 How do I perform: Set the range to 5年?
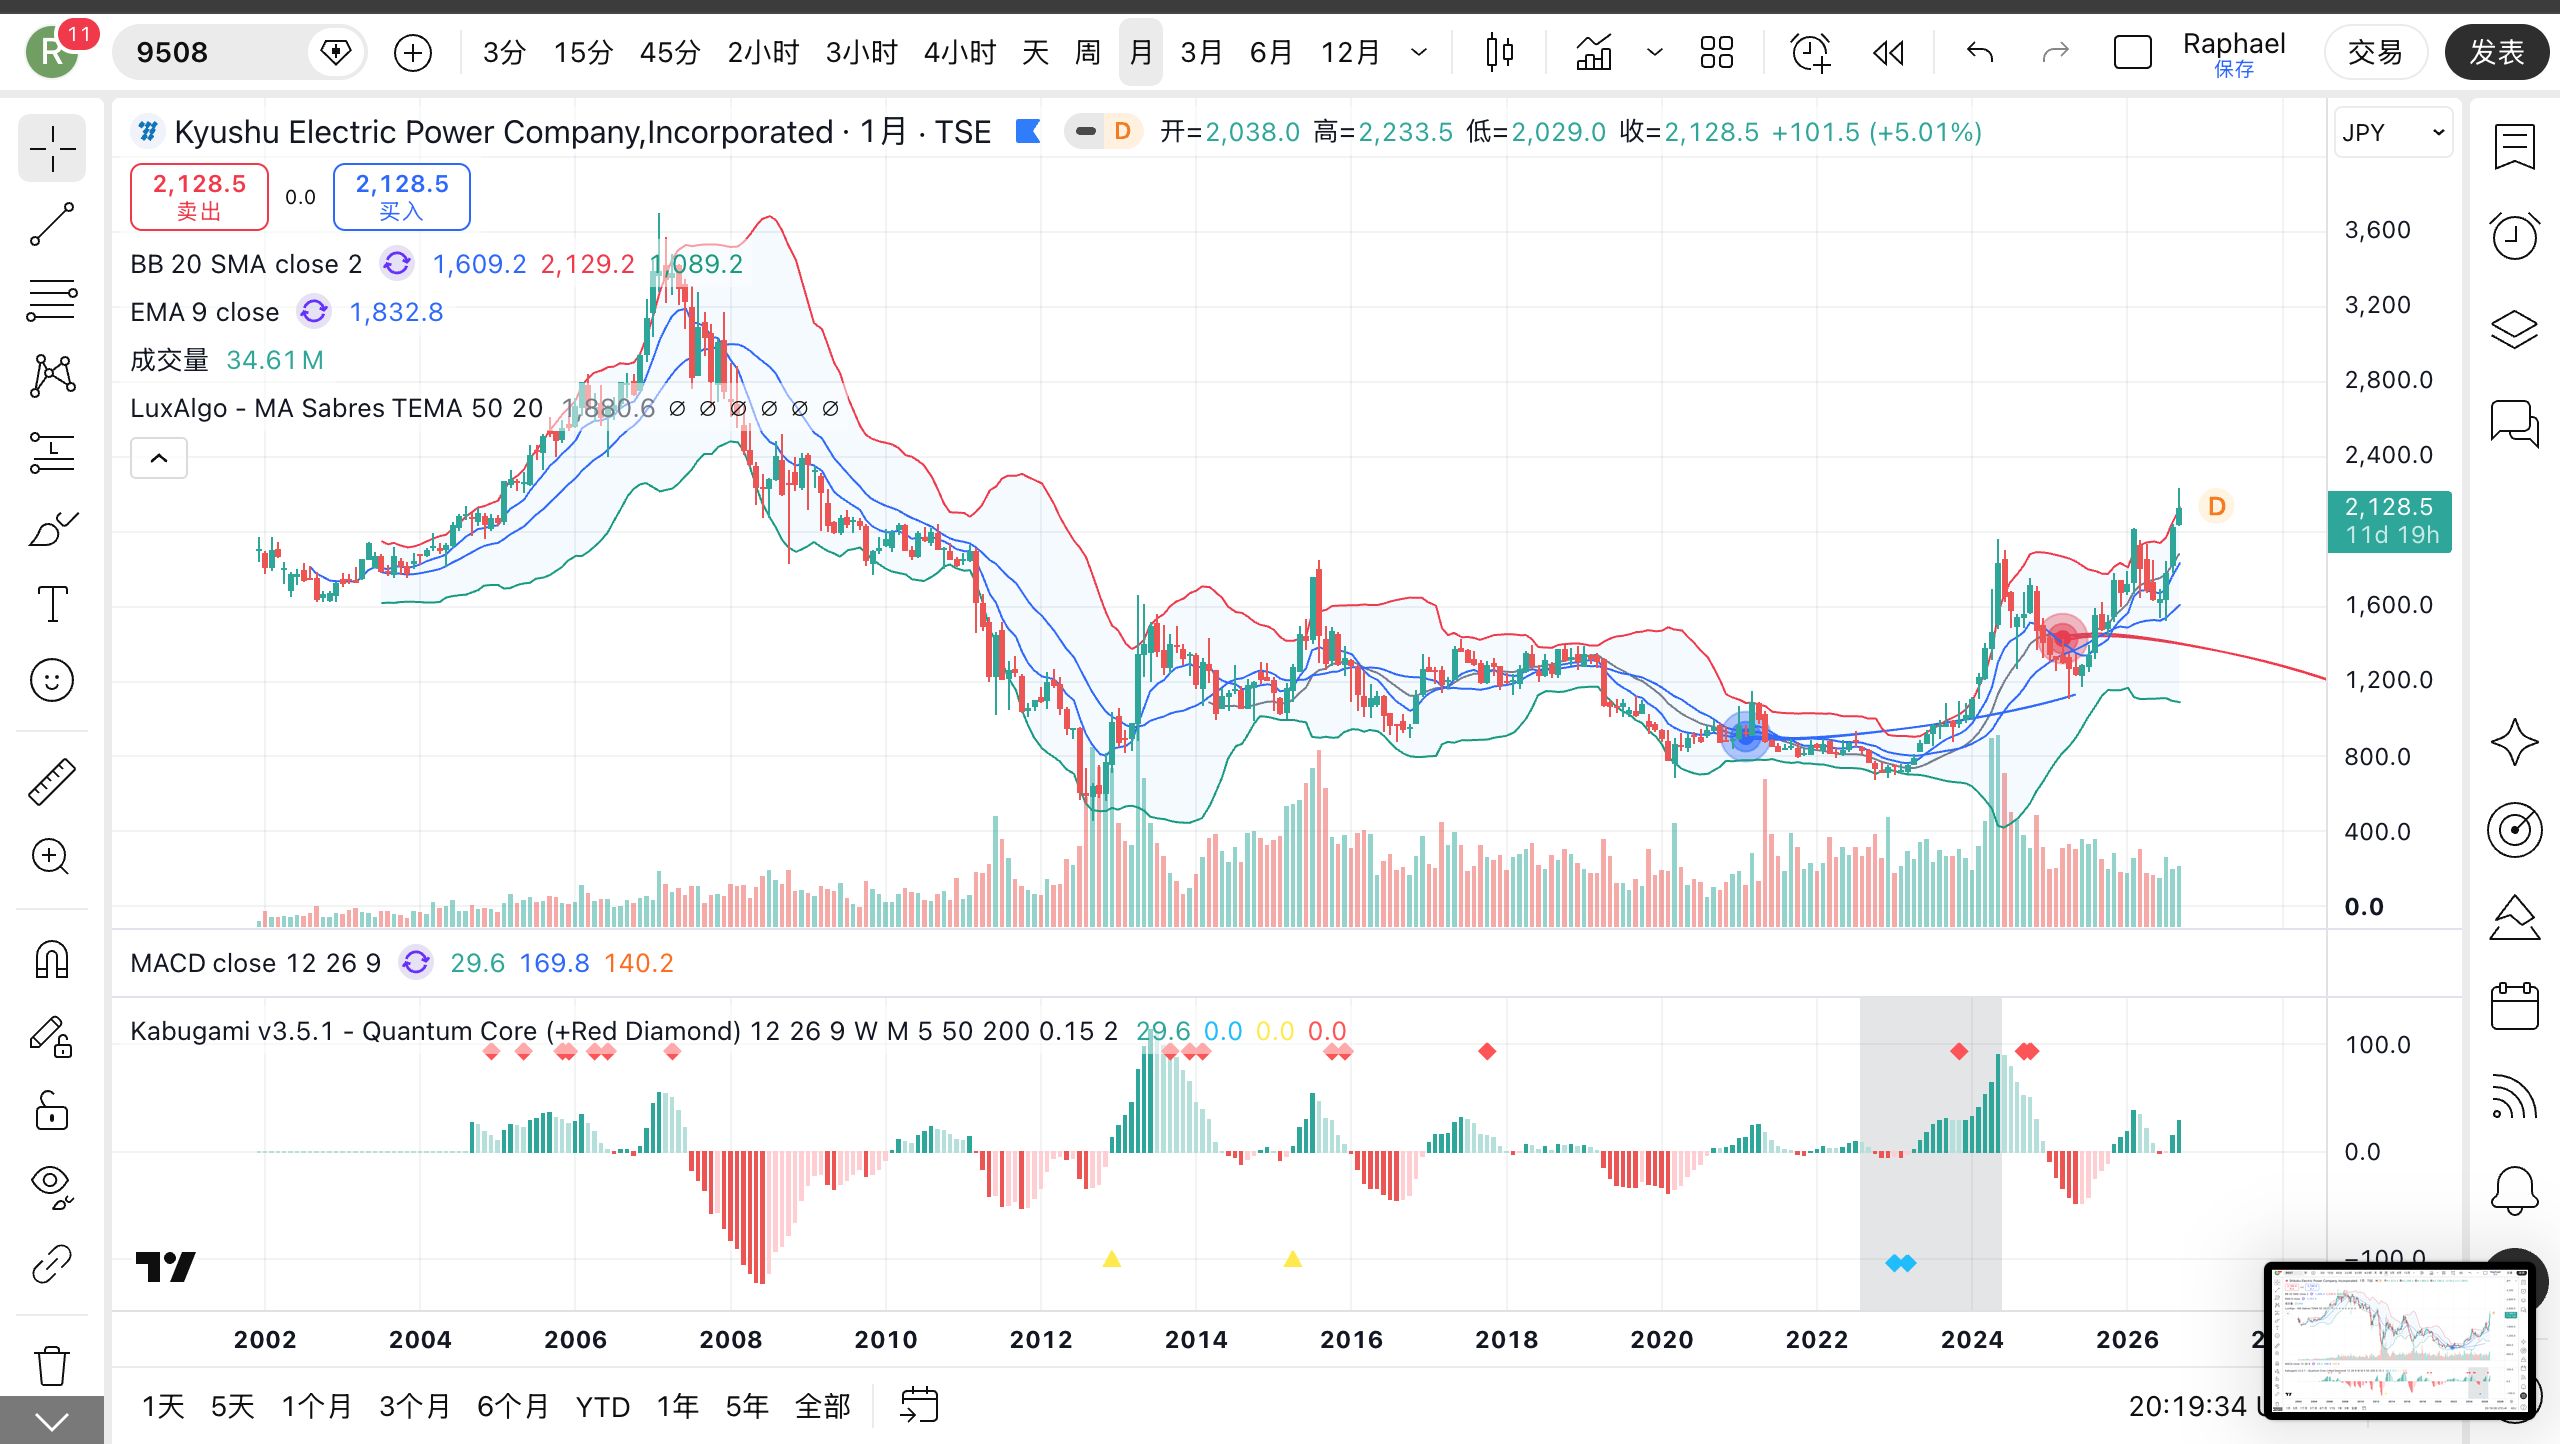coord(747,1406)
